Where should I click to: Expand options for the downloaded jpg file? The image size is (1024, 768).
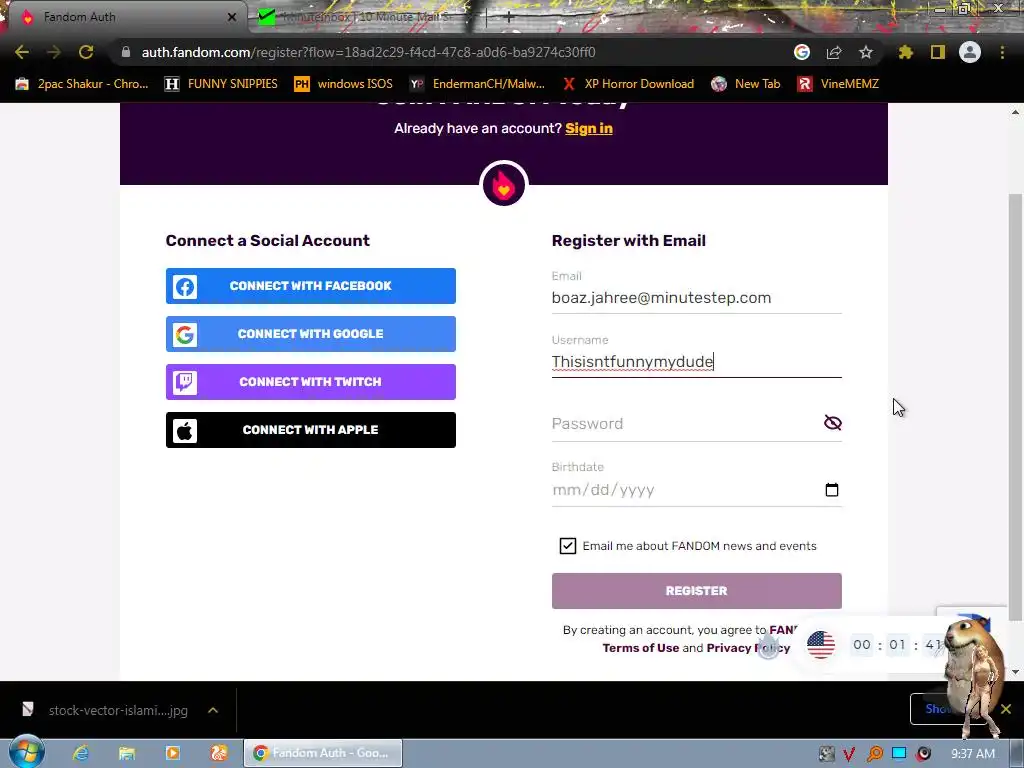pyautogui.click(x=213, y=710)
